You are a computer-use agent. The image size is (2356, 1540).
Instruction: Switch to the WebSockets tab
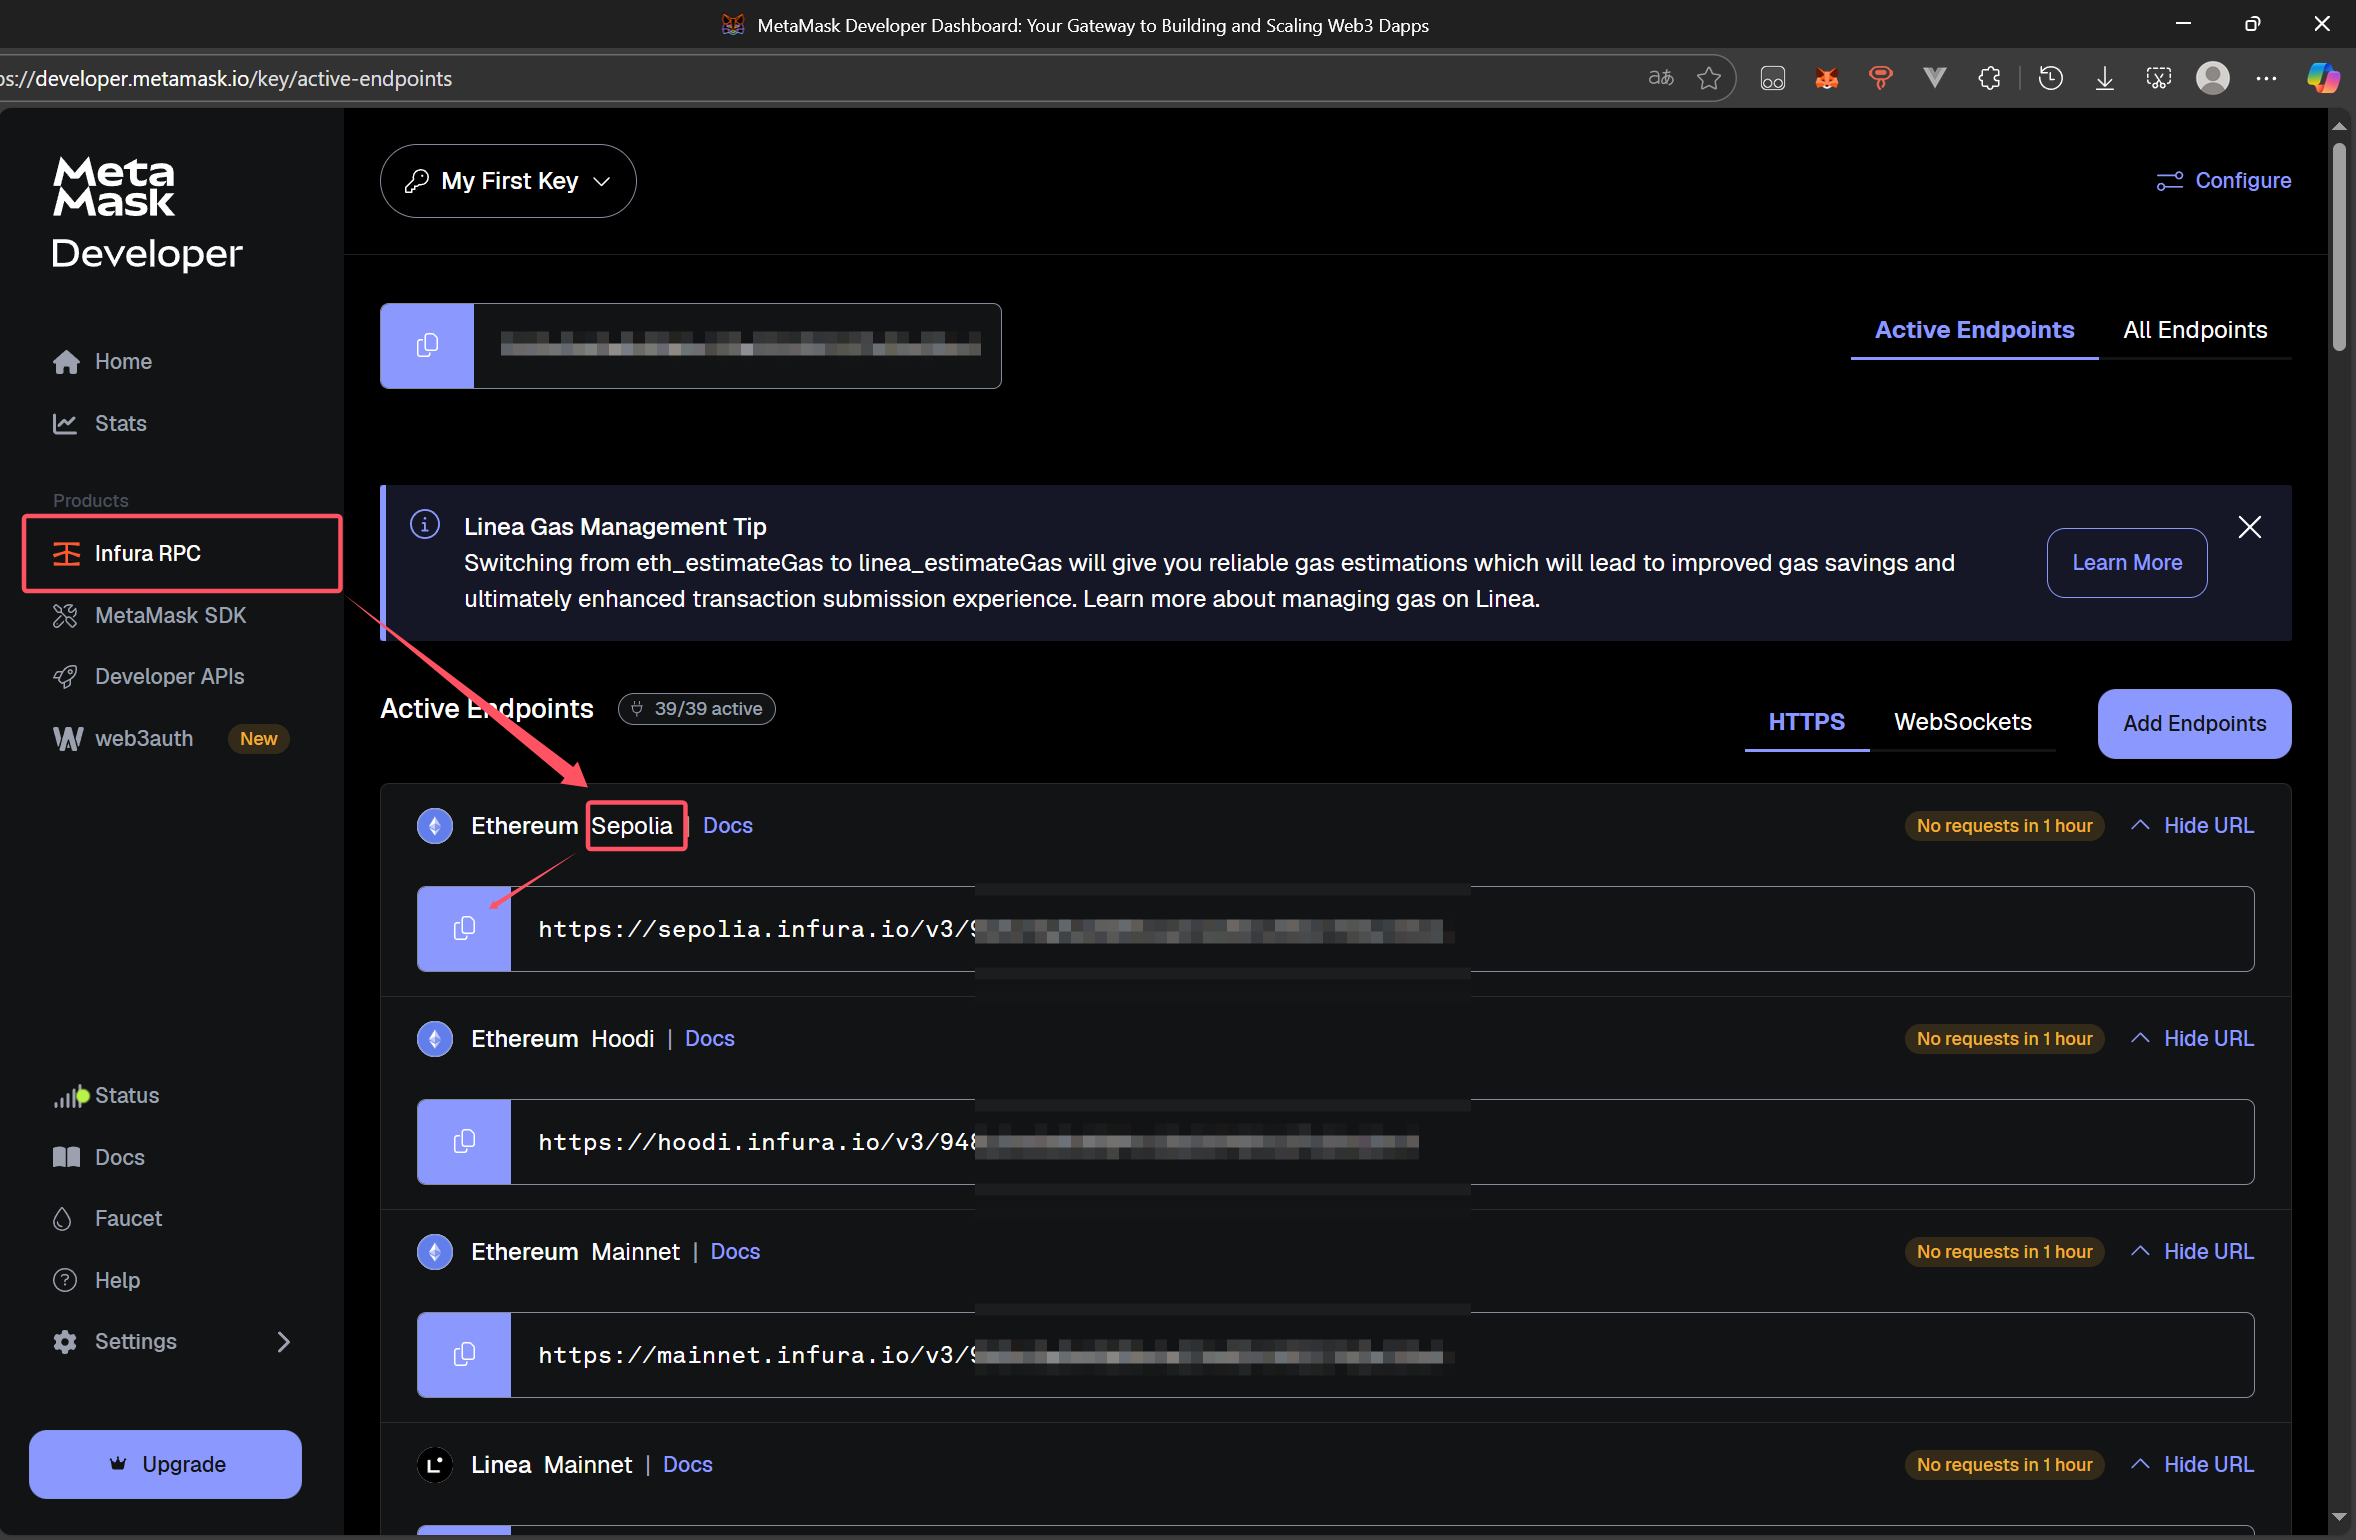point(1962,722)
